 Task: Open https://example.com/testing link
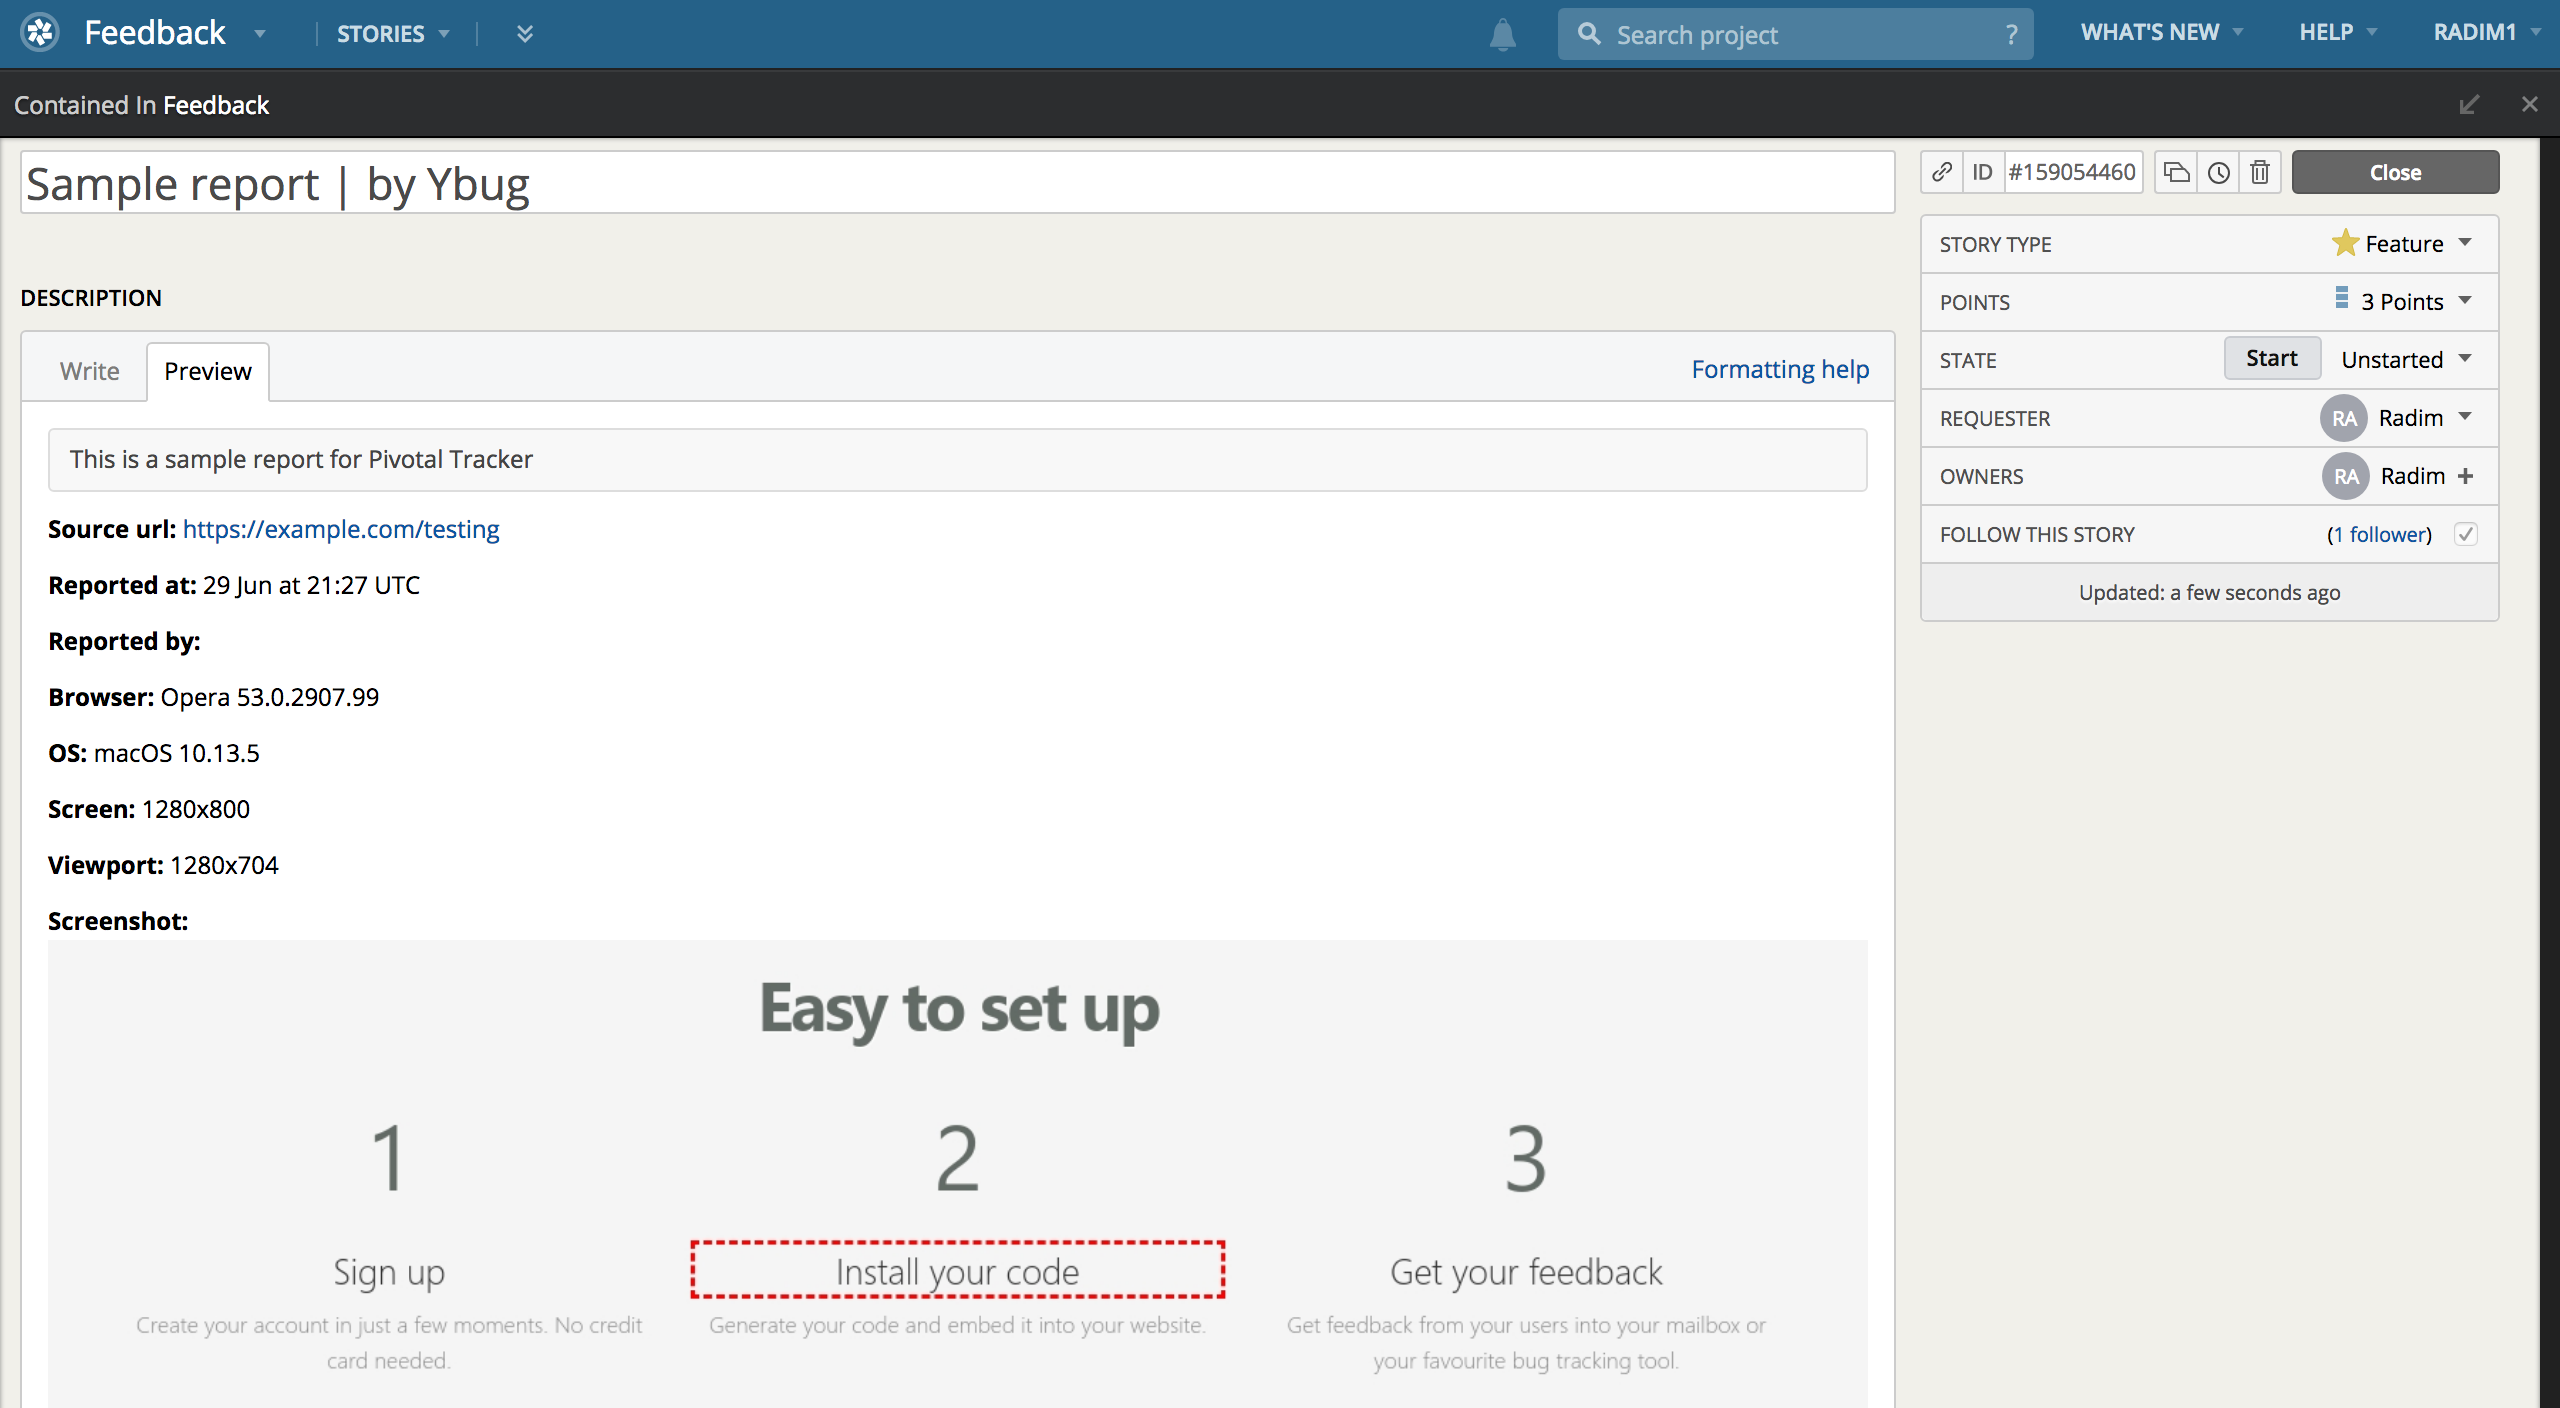click(x=341, y=529)
